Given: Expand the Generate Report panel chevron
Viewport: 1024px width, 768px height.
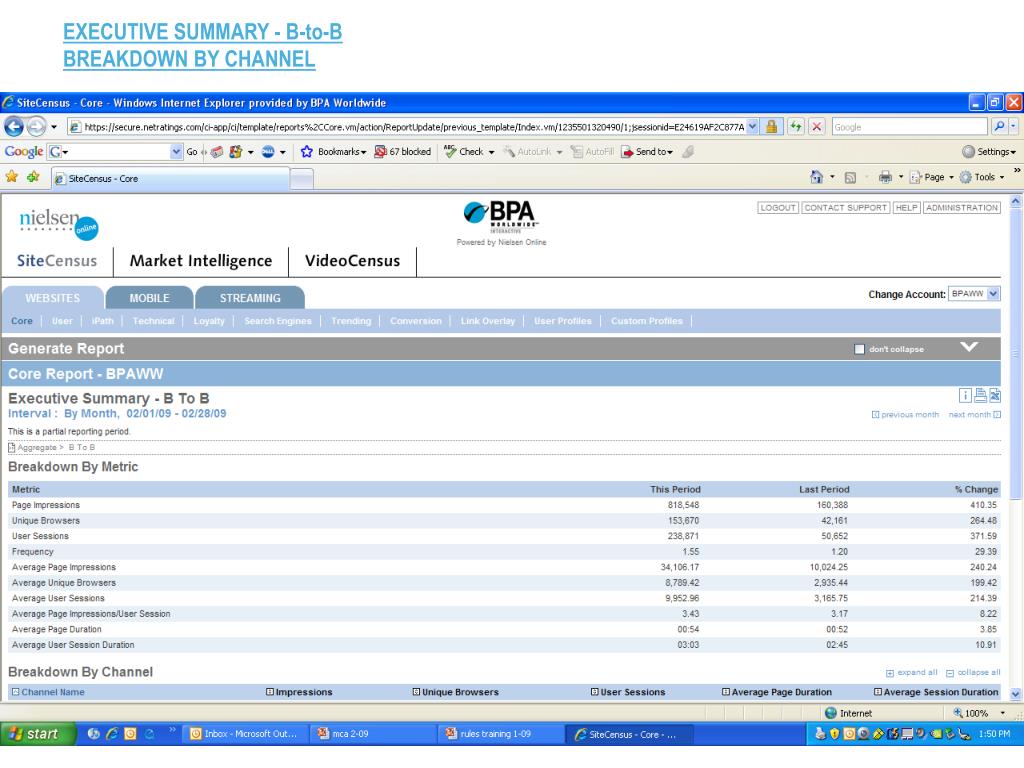Looking at the screenshot, I should (x=969, y=347).
